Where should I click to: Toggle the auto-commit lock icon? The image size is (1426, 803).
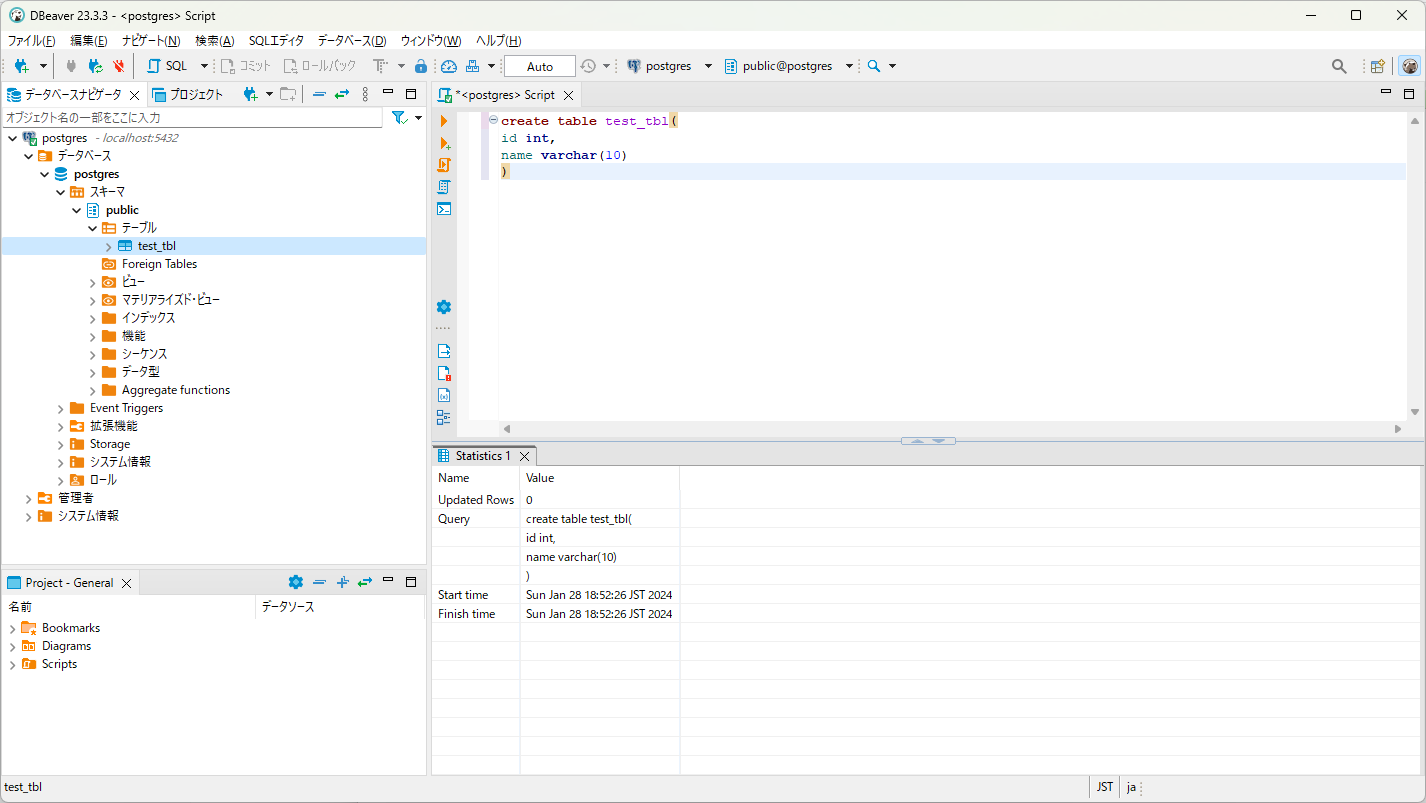(420, 65)
